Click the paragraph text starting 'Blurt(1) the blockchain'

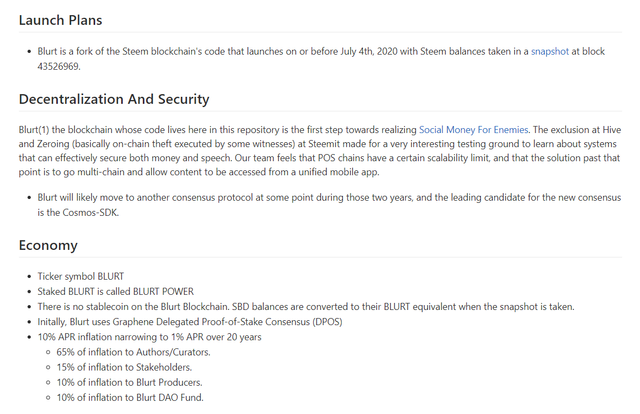(320, 151)
